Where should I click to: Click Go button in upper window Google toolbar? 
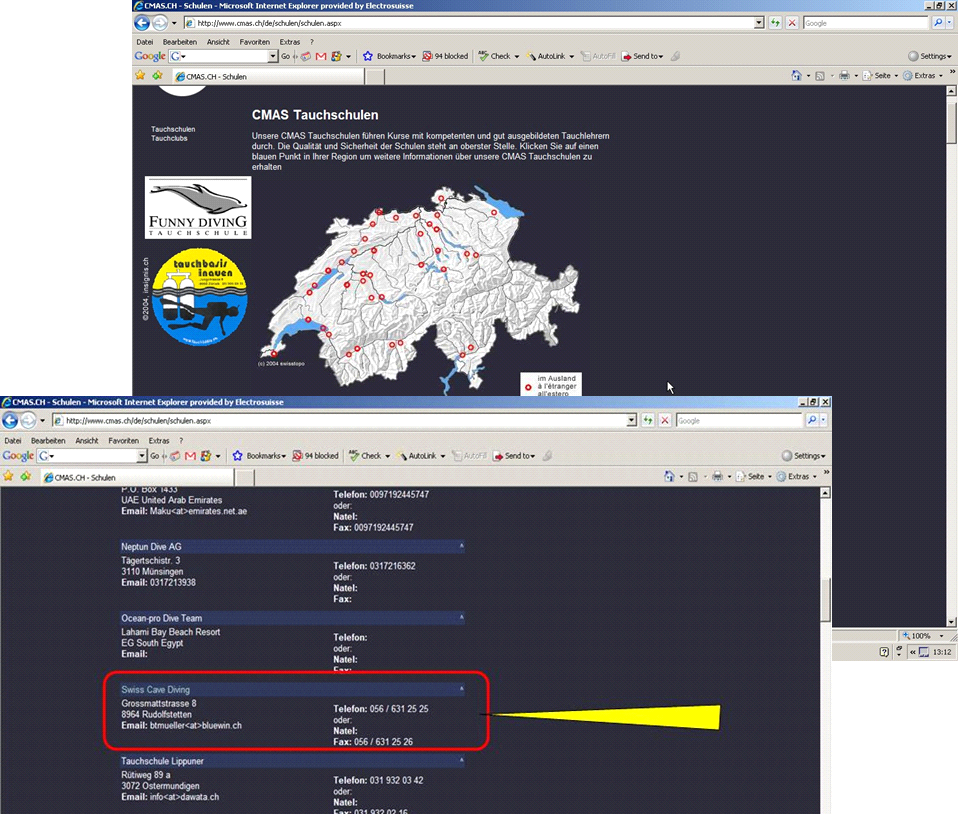[286, 56]
